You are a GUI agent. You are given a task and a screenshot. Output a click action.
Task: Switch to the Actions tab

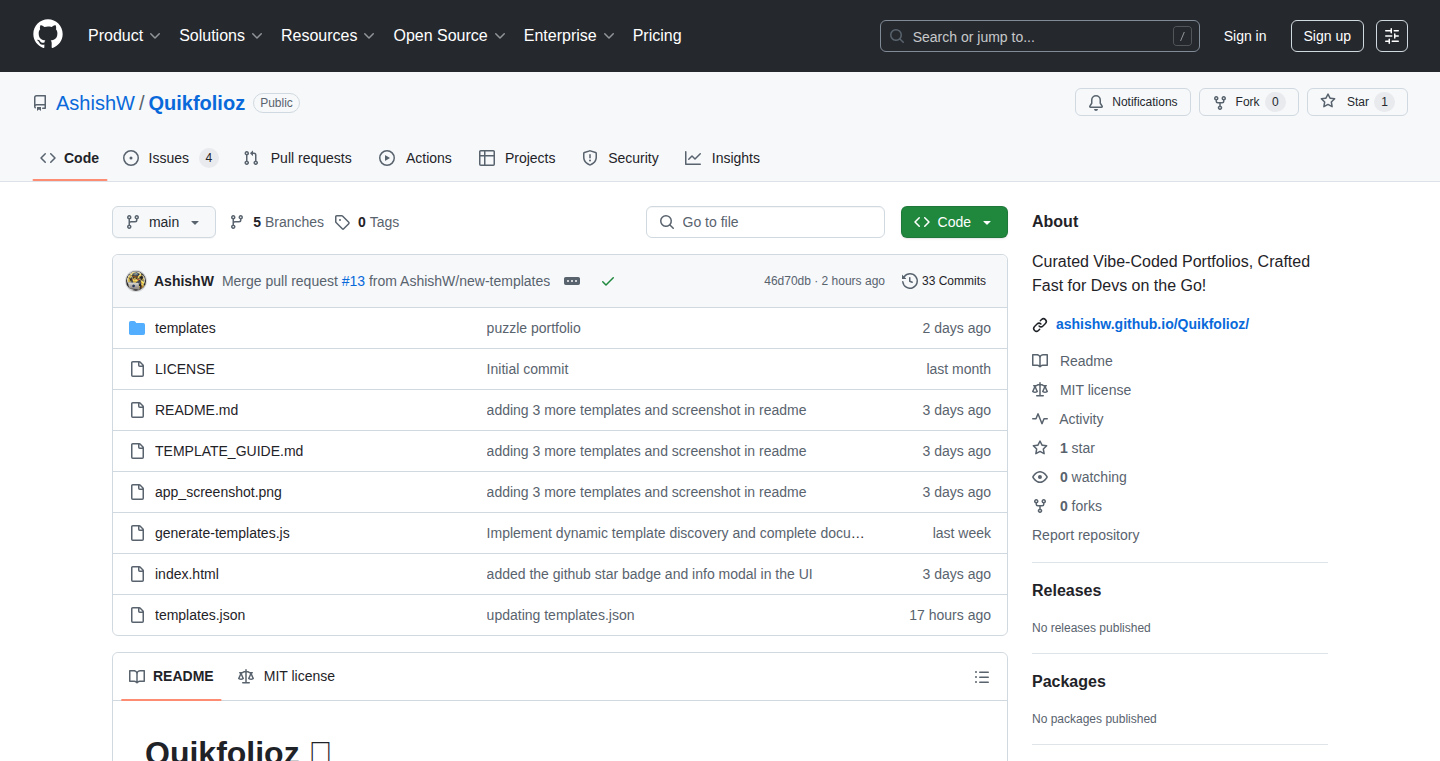click(x=416, y=158)
